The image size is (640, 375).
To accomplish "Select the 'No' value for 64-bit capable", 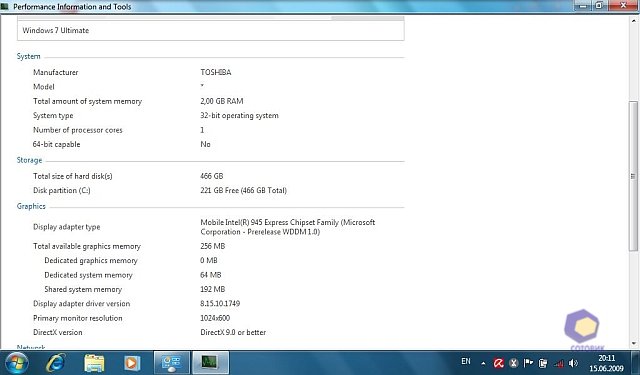I will tap(205, 144).
